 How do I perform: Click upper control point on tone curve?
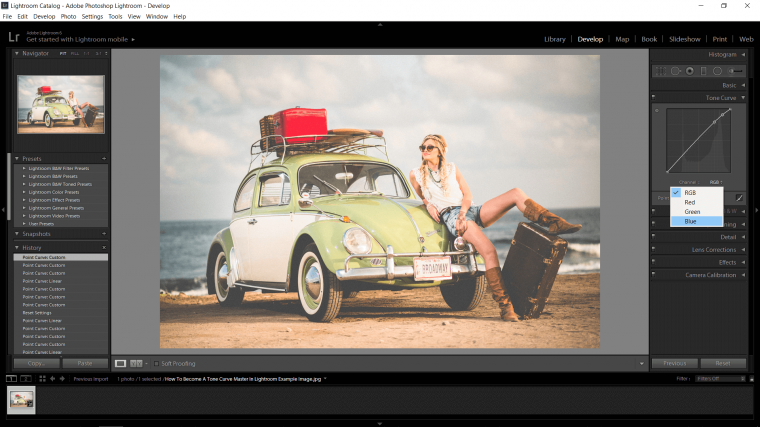723,114
